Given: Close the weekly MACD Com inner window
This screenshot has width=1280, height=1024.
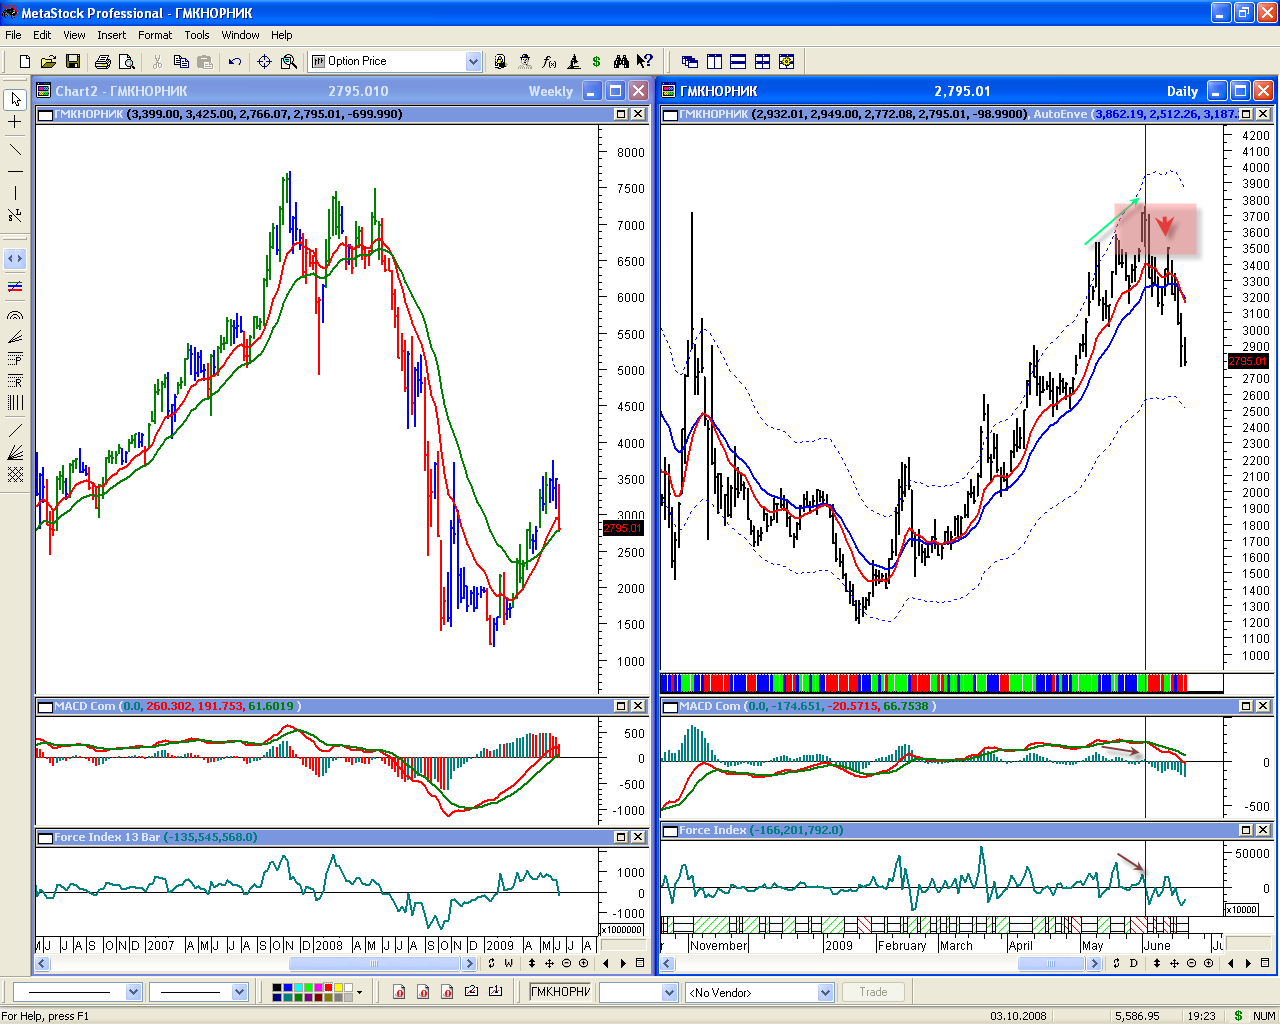Looking at the screenshot, I should pyautogui.click(x=637, y=706).
